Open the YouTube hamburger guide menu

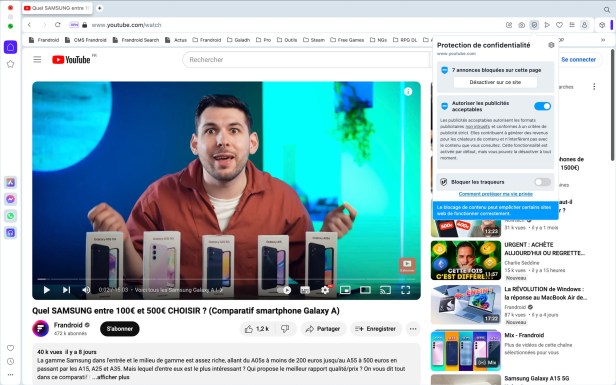[x=37, y=59]
